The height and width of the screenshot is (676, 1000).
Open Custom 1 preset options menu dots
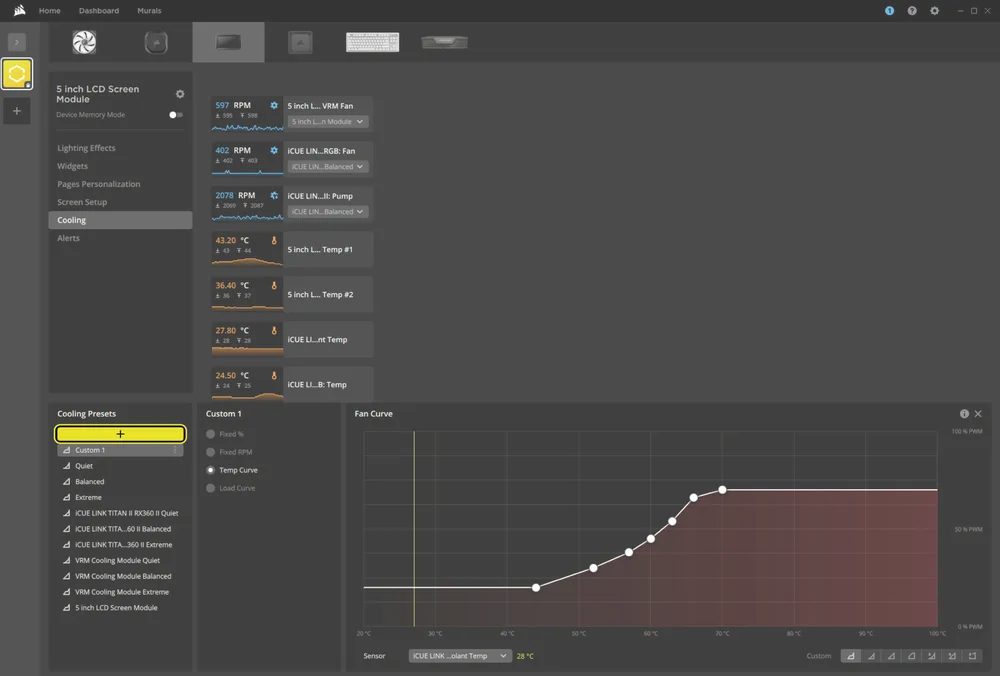coord(175,450)
